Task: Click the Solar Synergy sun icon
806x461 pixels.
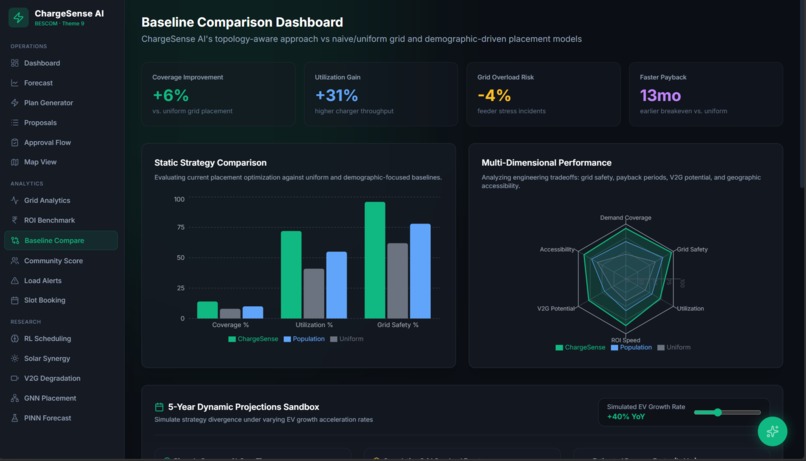Action: click(x=14, y=358)
